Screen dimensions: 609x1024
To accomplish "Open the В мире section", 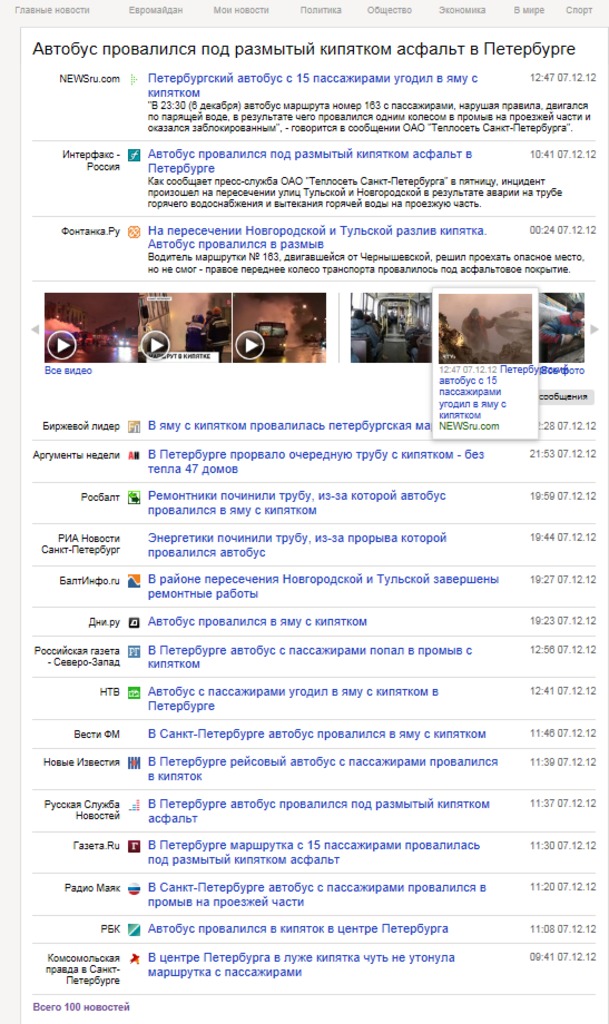I will pos(529,10).
